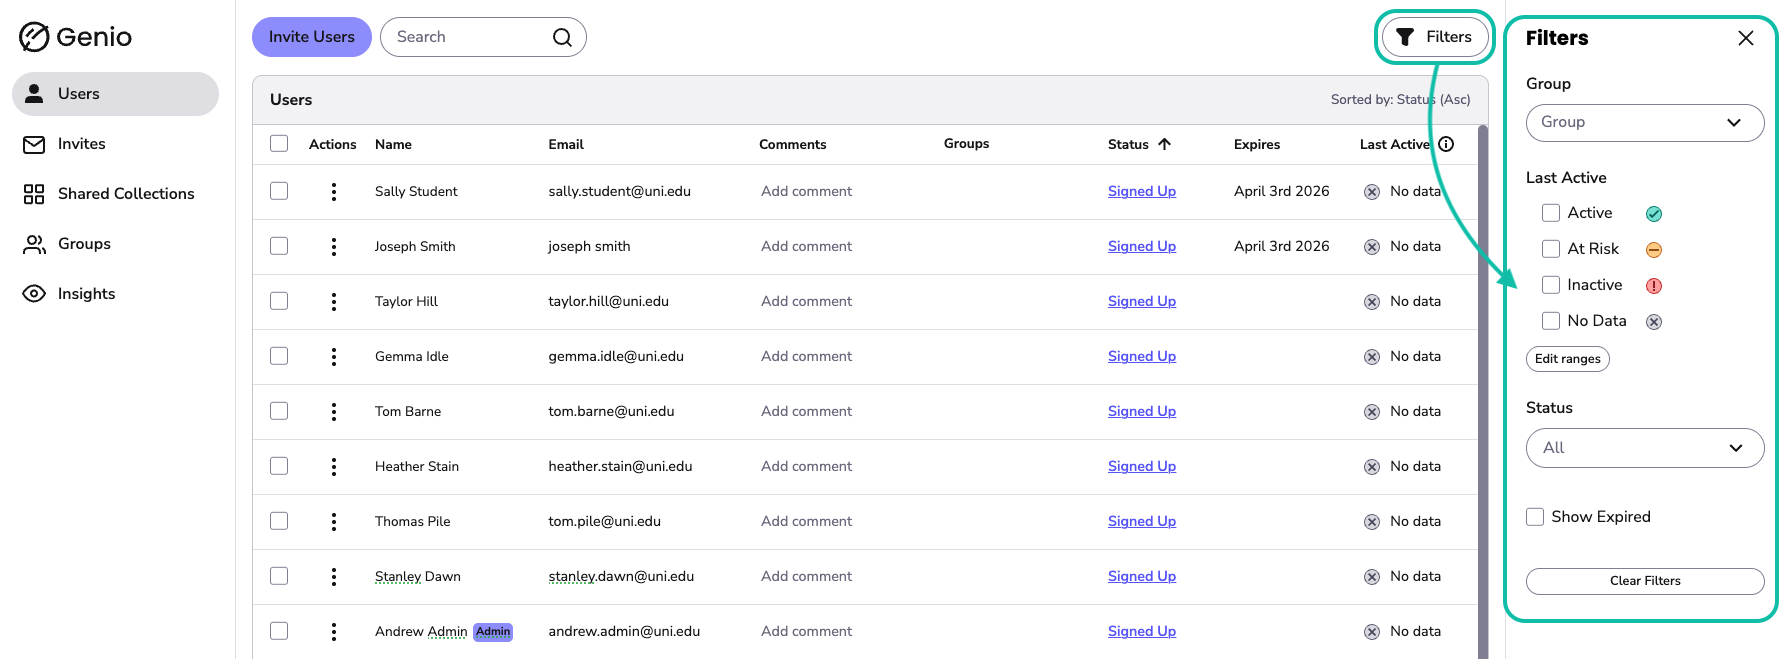Close the Filters panel
This screenshot has height=659, width=1783.
pos(1746,38)
